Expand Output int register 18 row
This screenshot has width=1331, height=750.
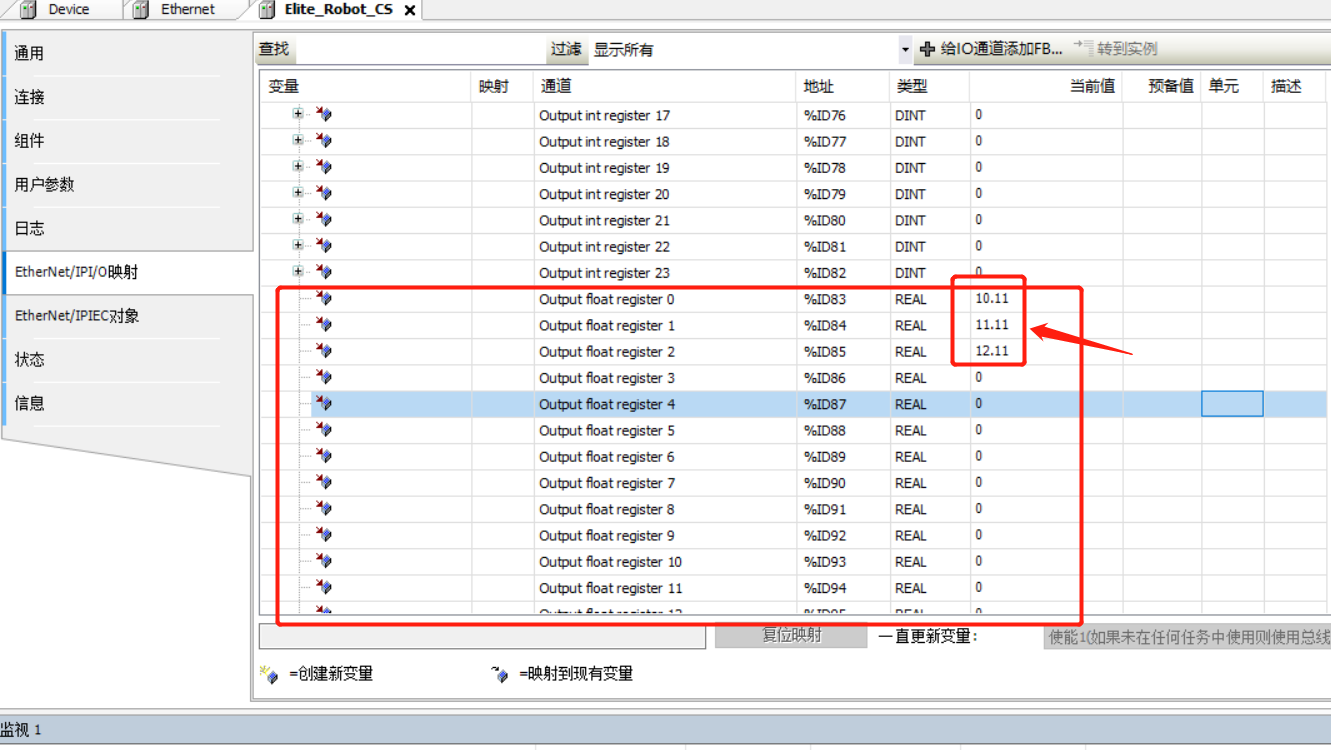tap(298, 141)
